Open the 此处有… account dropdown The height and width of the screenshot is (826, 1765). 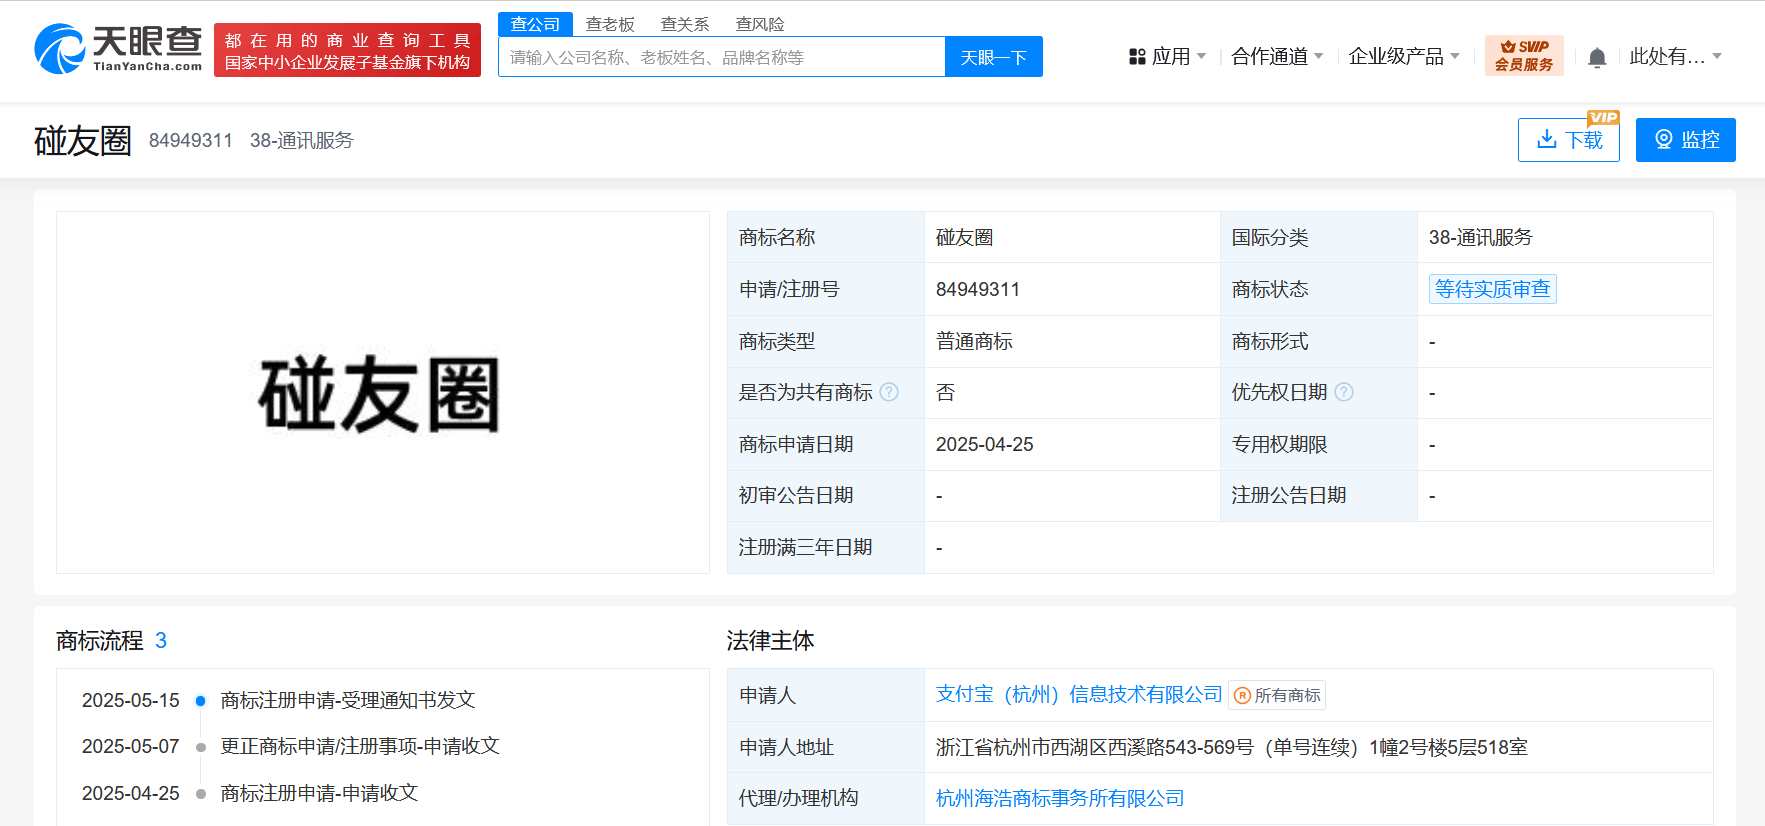click(1675, 57)
